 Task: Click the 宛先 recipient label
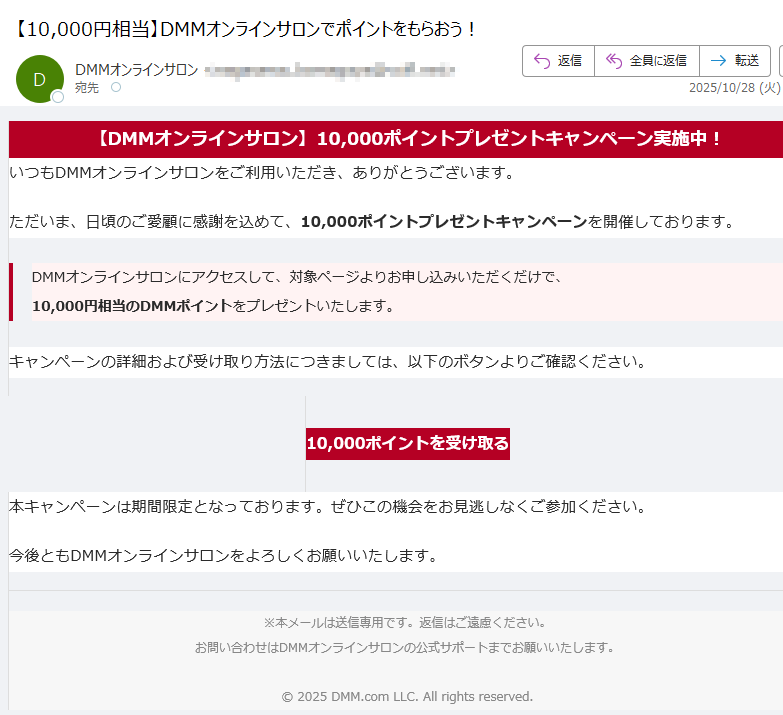(x=87, y=88)
